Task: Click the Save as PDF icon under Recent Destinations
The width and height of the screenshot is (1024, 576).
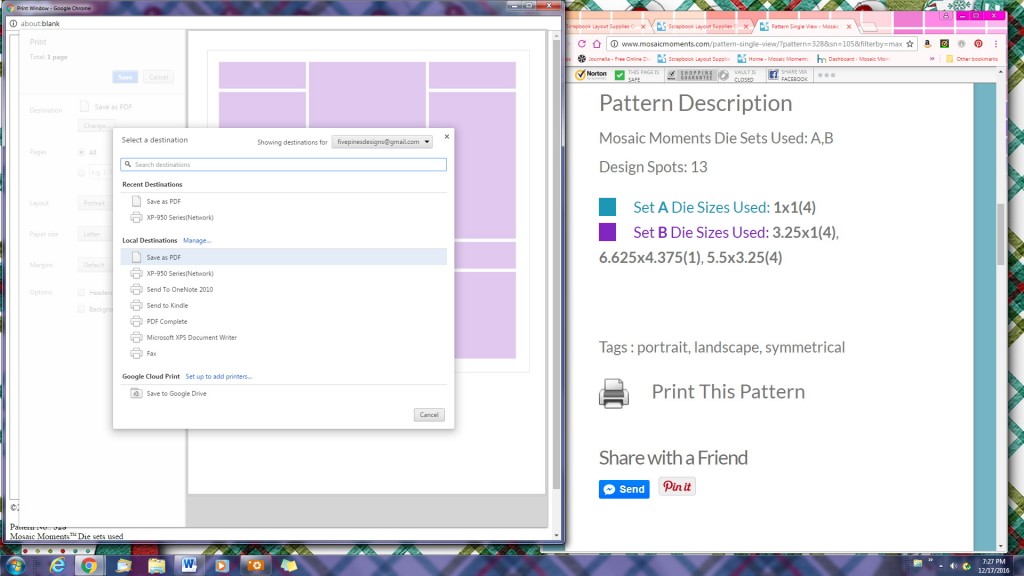Action: (x=136, y=201)
